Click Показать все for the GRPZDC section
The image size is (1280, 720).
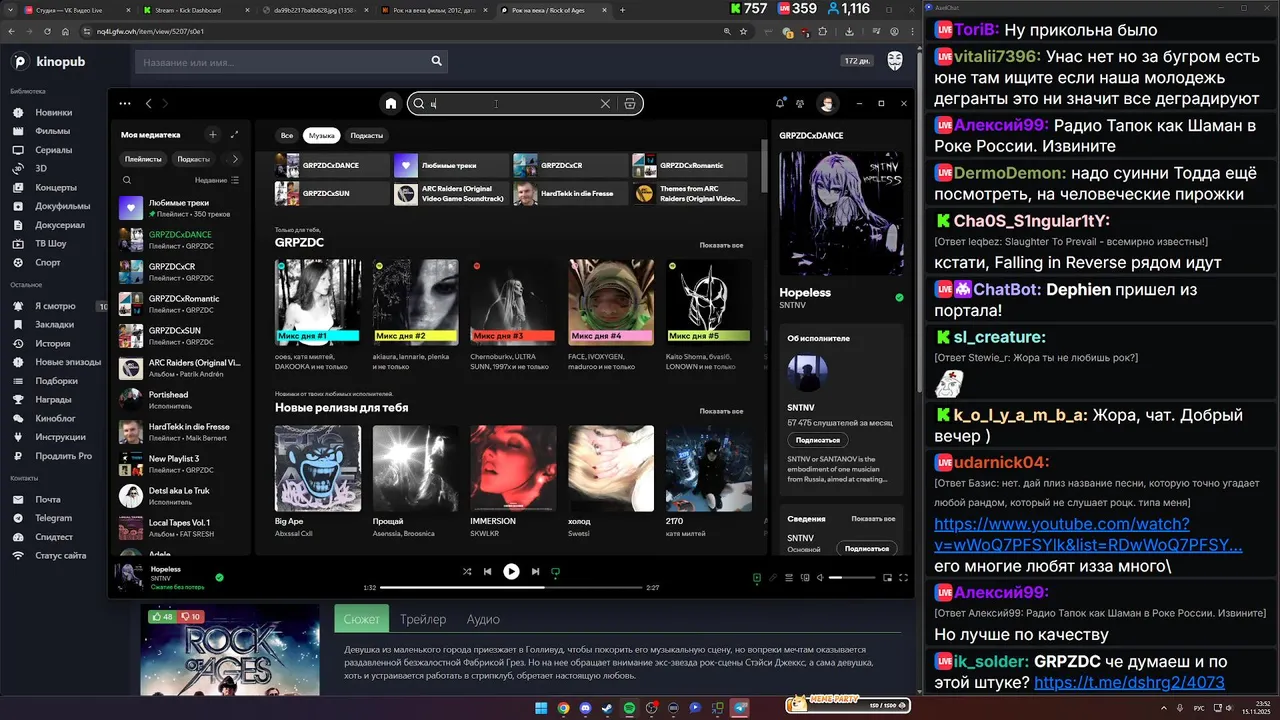click(721, 245)
